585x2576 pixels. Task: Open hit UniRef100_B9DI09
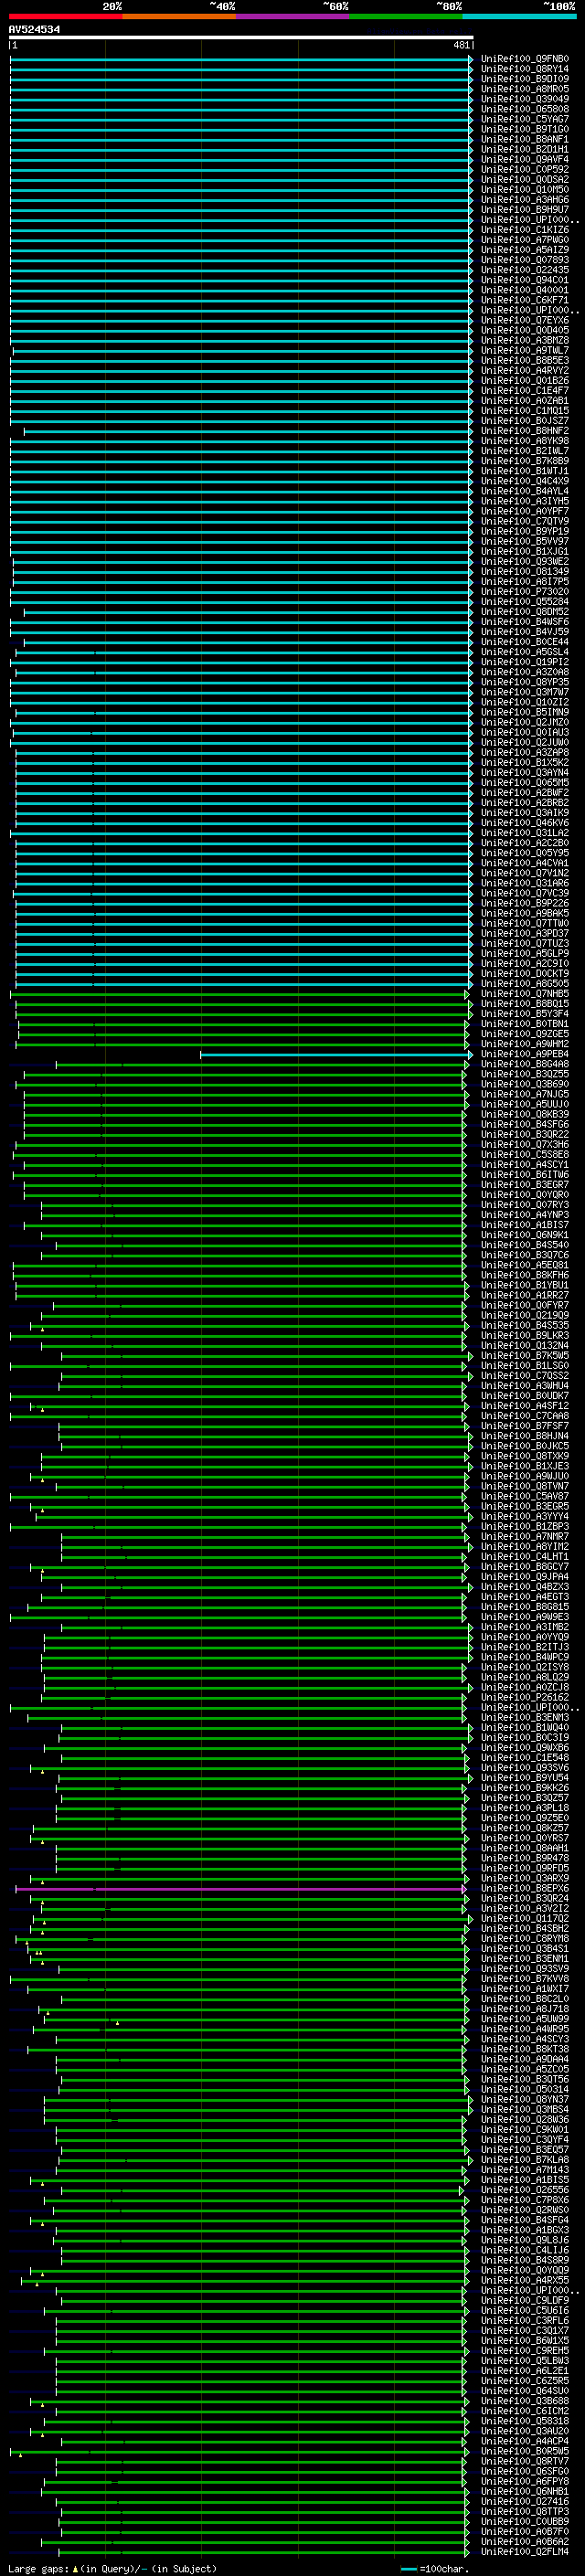(525, 79)
